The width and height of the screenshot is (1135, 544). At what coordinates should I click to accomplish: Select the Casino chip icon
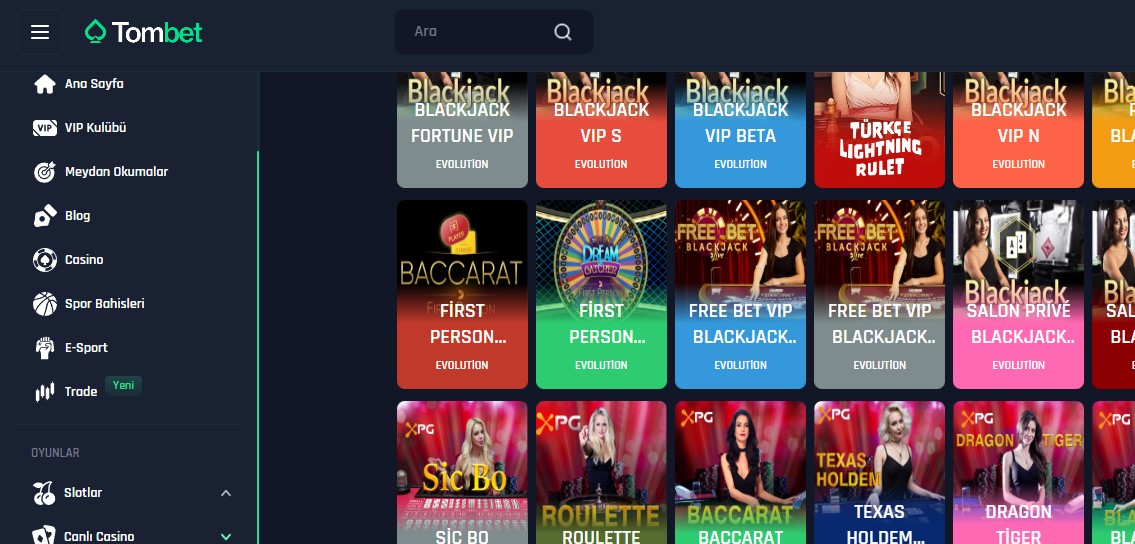pyautogui.click(x=45, y=260)
